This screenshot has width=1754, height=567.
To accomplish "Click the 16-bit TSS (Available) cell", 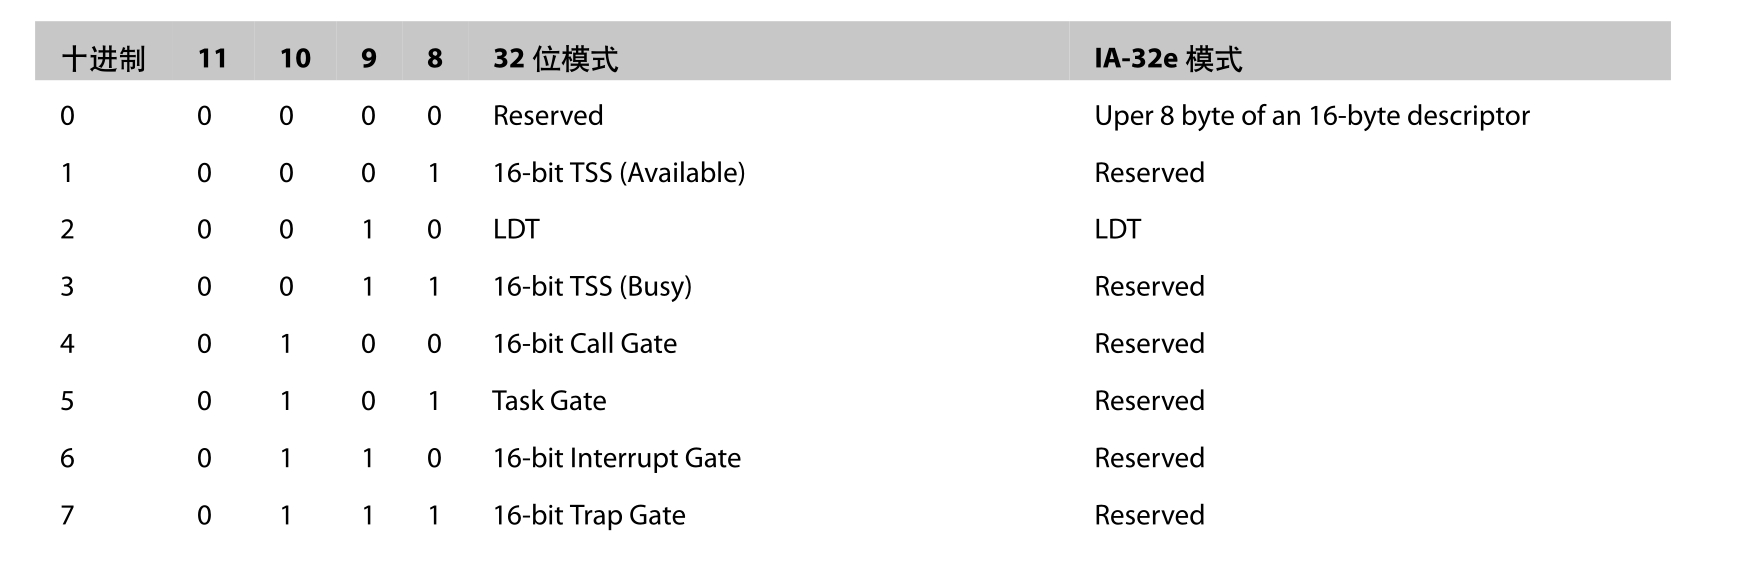I will click(618, 173).
